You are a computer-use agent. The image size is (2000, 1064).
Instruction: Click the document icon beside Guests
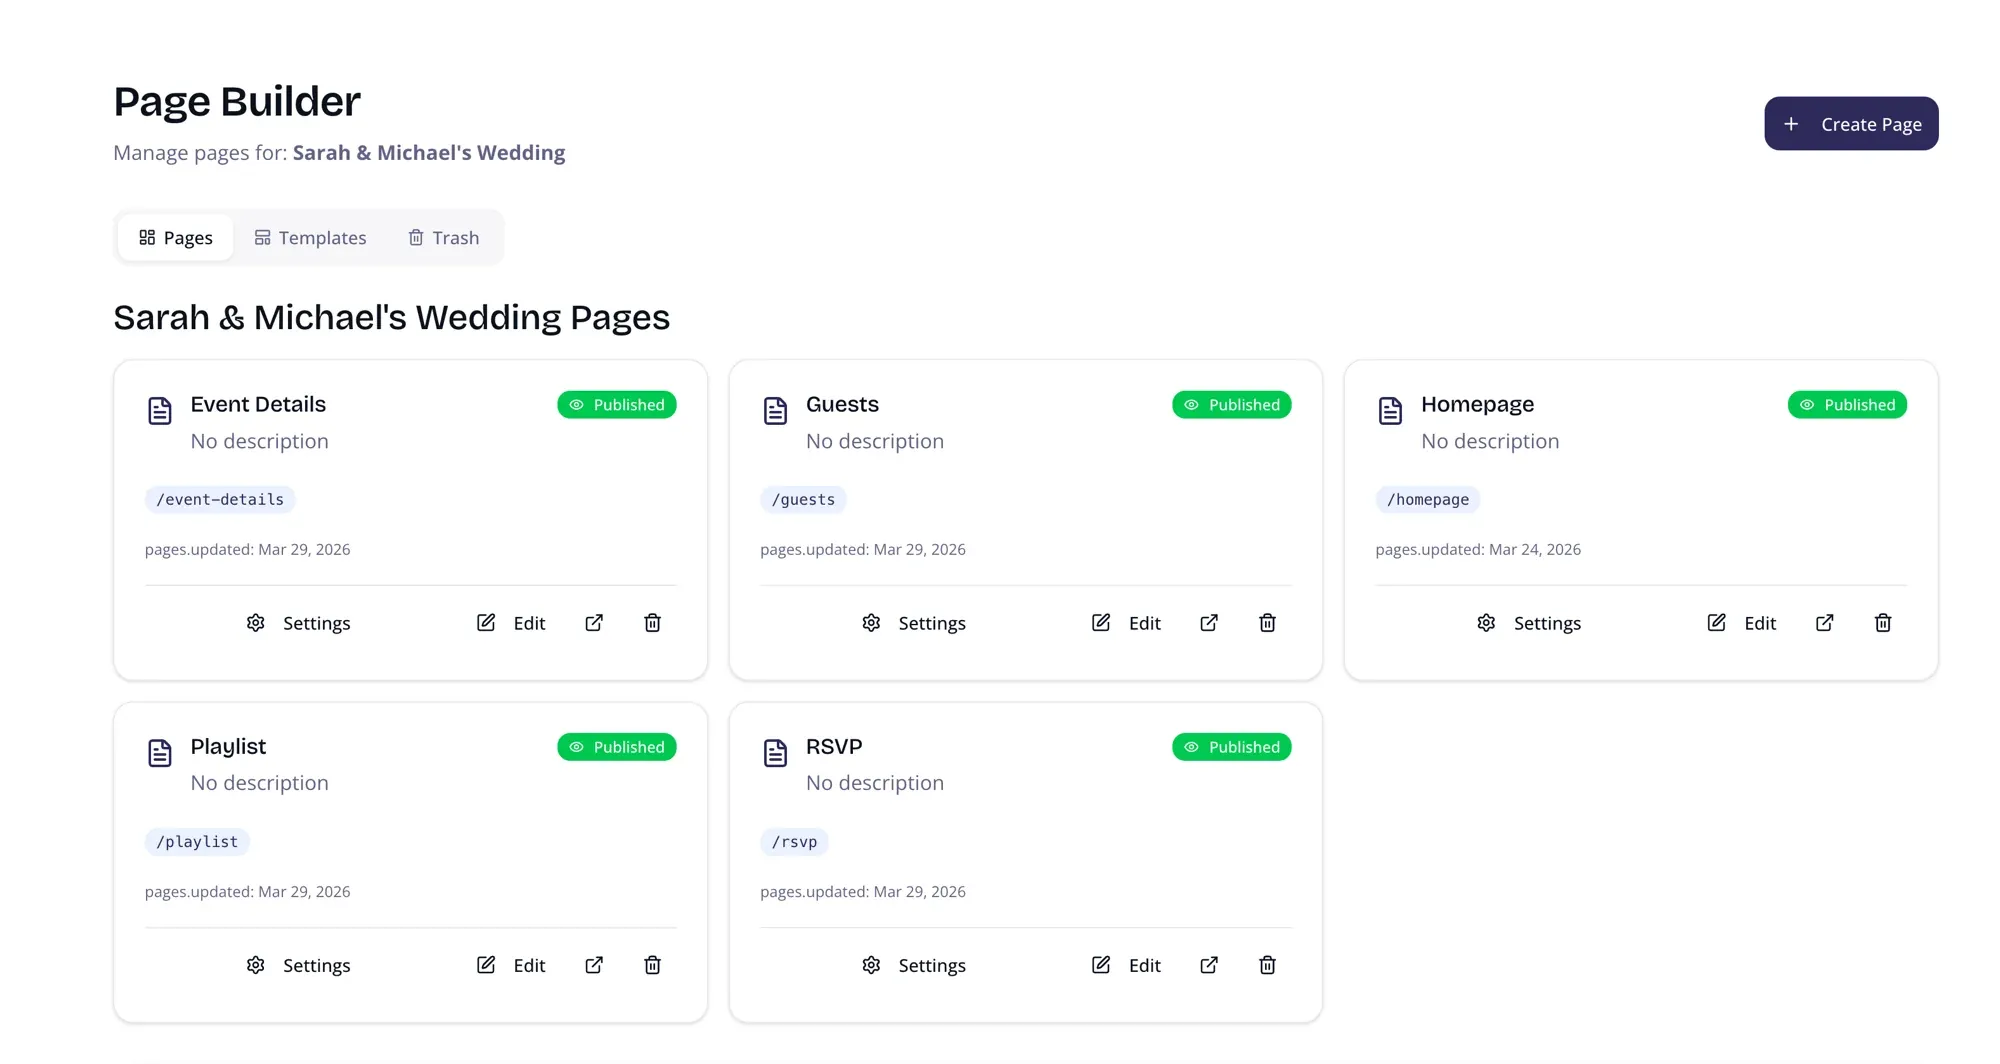pos(775,410)
